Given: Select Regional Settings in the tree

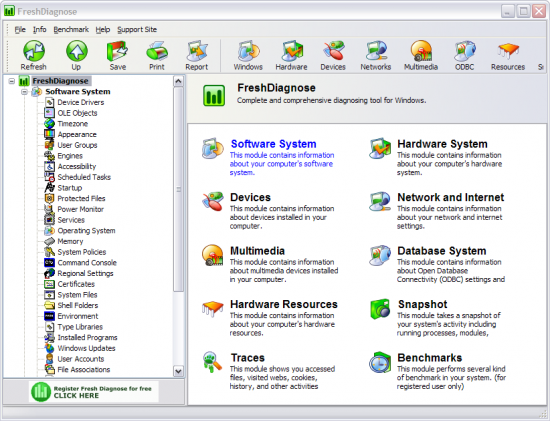Looking at the screenshot, I should pos(85,274).
